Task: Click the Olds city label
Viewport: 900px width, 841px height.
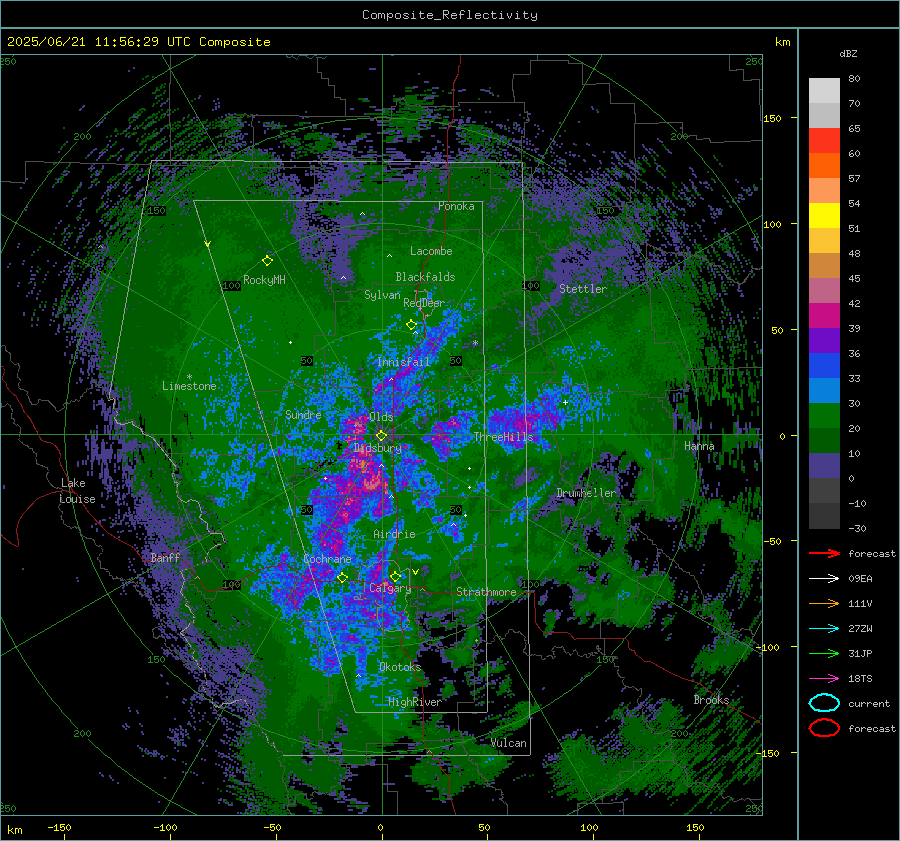Action: [381, 417]
